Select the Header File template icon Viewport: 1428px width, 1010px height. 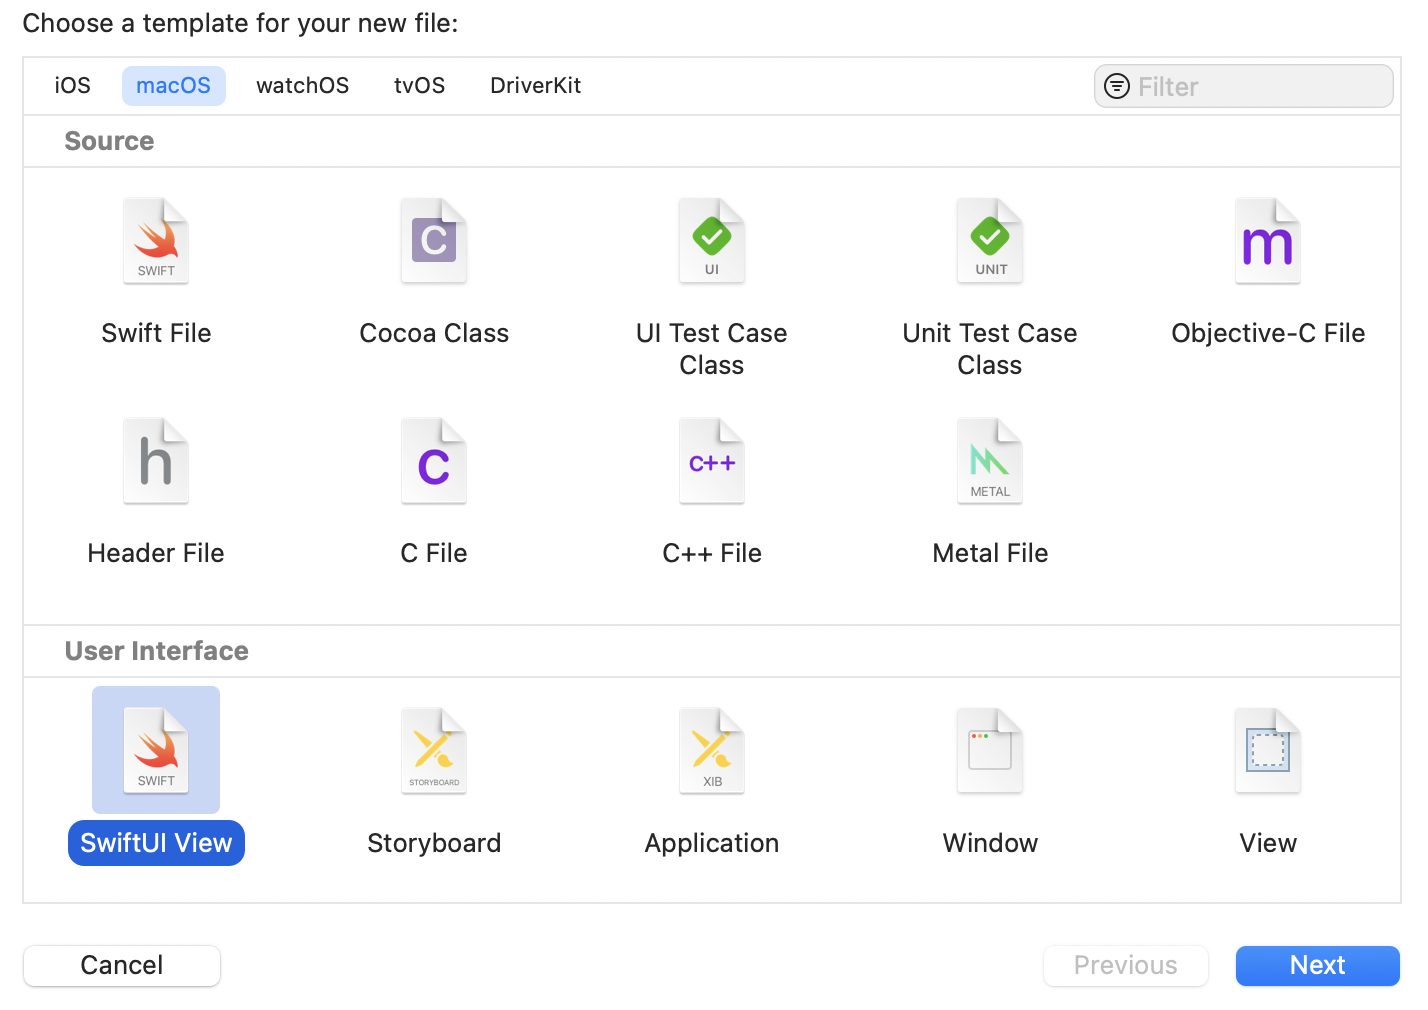click(x=156, y=461)
